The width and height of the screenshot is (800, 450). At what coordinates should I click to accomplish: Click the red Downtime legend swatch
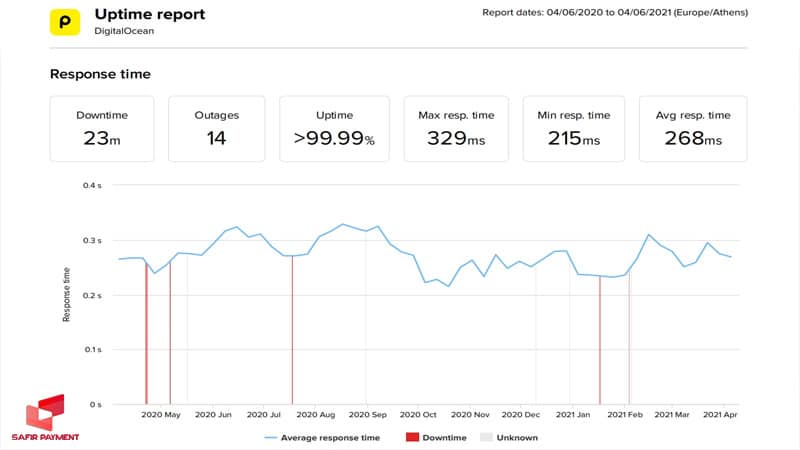(412, 437)
